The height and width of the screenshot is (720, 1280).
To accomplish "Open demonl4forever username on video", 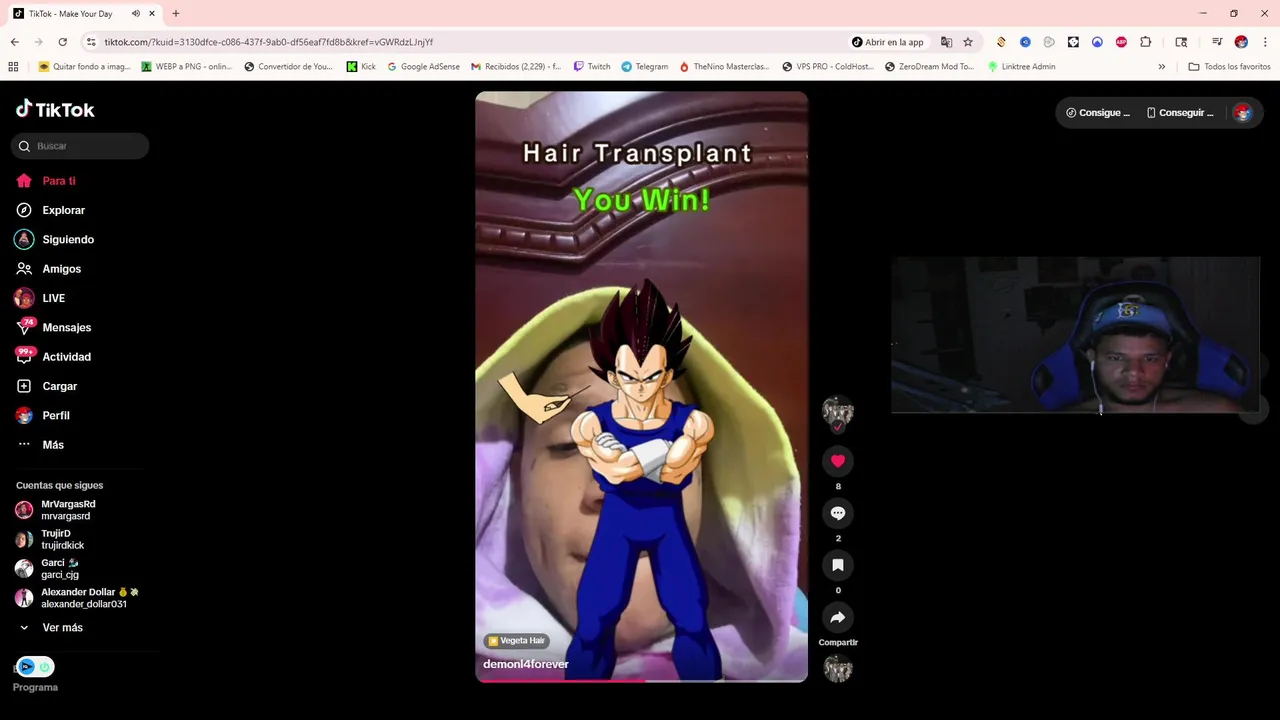I will pos(526,664).
